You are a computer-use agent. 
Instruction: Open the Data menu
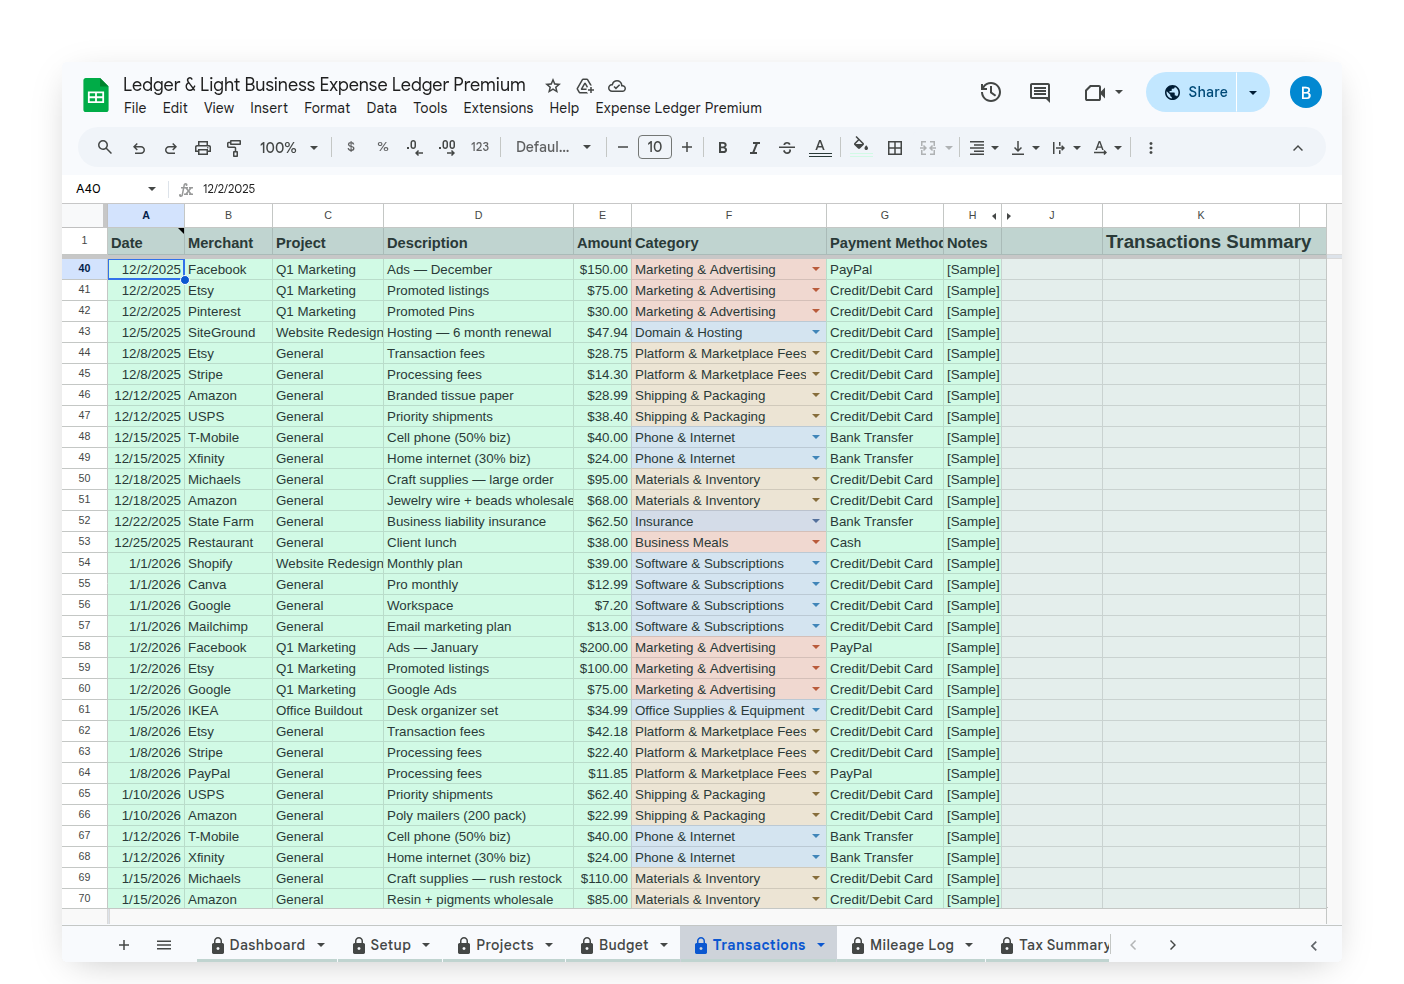click(381, 108)
